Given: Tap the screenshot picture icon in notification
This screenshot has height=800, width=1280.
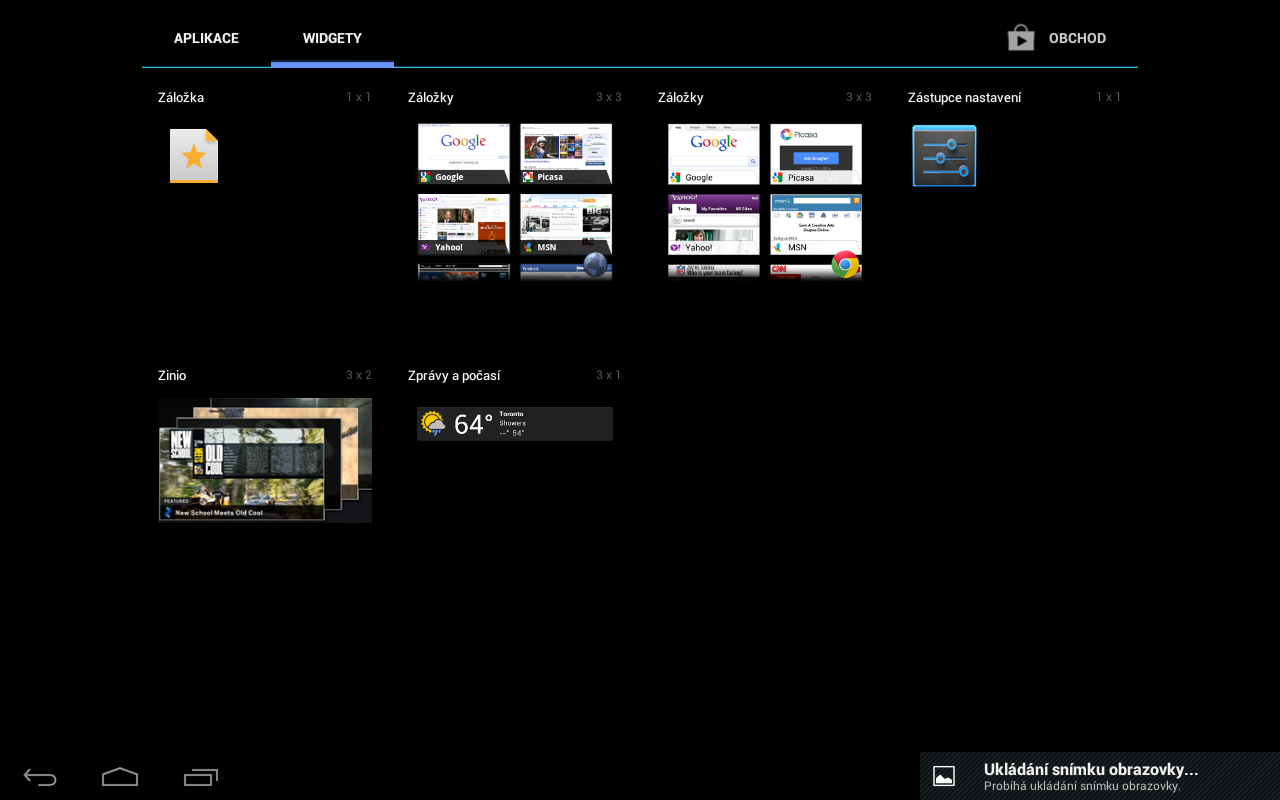Looking at the screenshot, I should tap(944, 776).
